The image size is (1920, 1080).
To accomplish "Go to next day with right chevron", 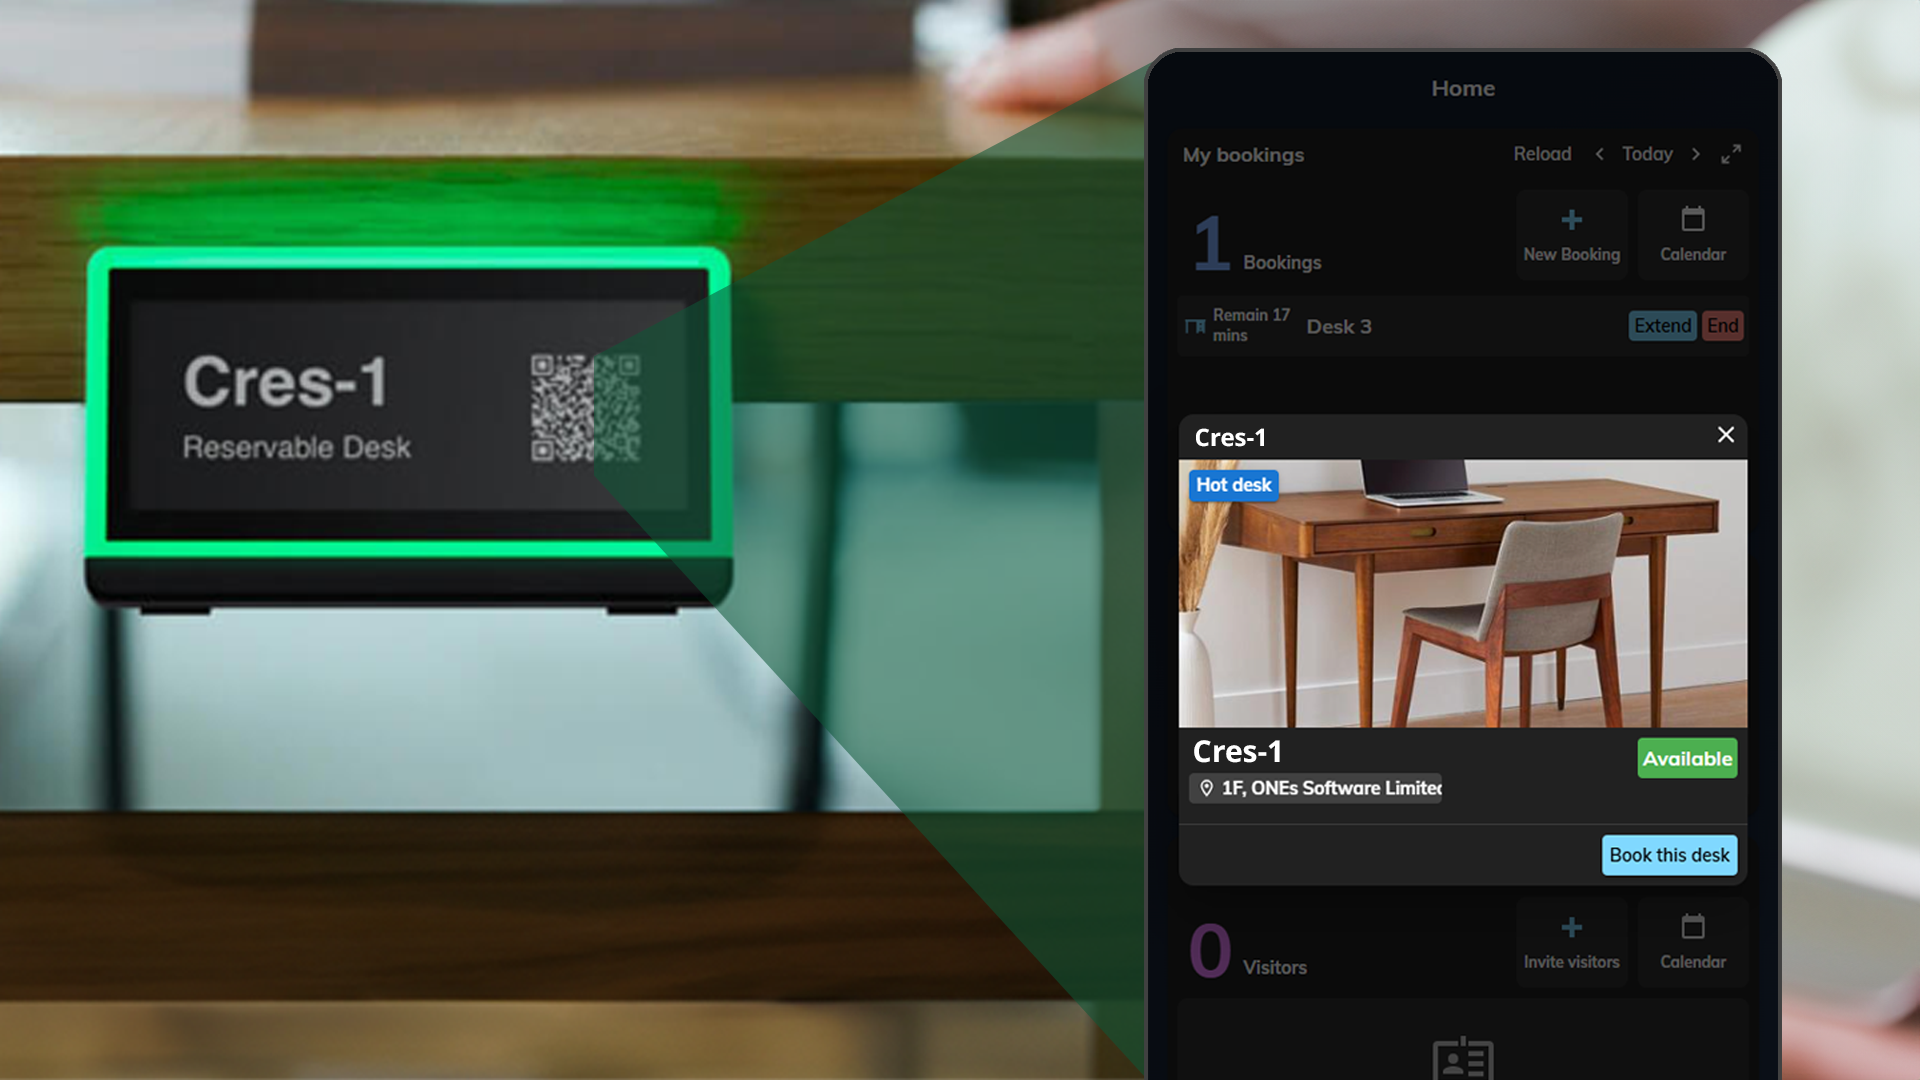I will (x=1696, y=154).
